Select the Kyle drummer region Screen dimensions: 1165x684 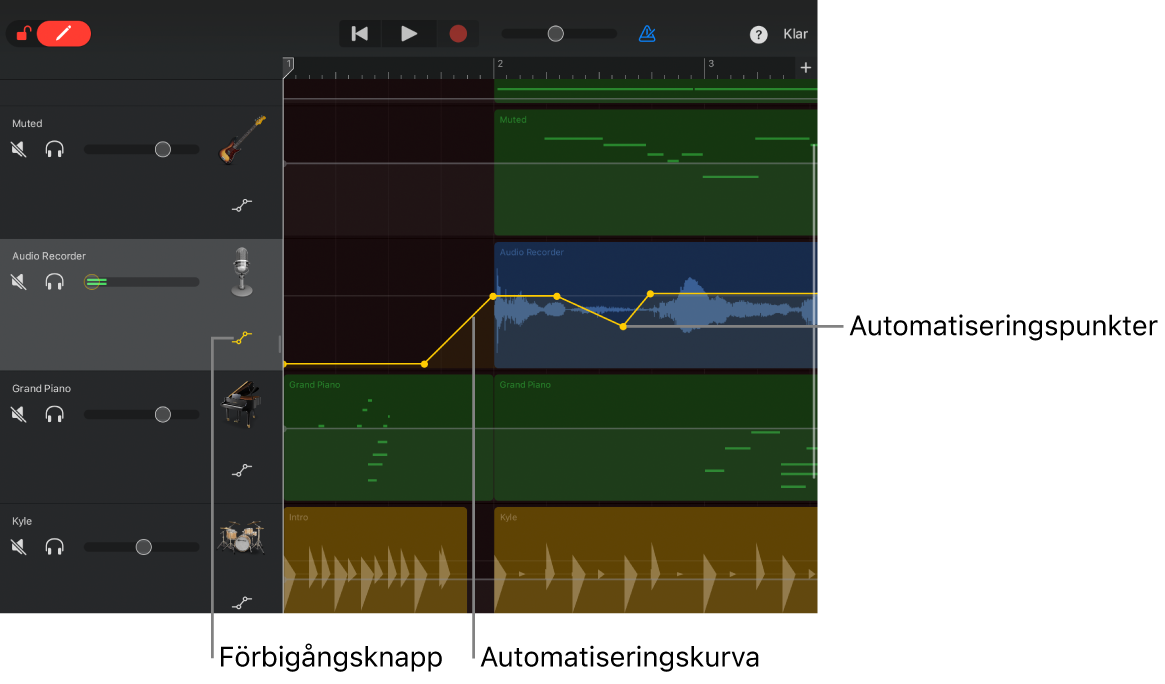tap(655, 560)
